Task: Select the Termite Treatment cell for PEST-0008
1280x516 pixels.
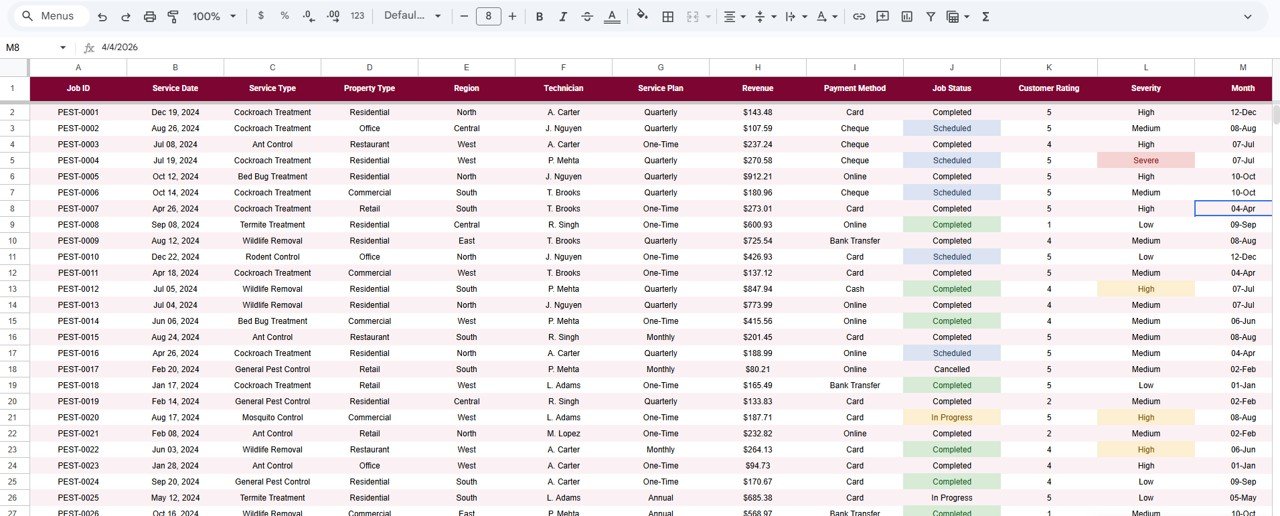Action: pyautogui.click(x=272, y=224)
